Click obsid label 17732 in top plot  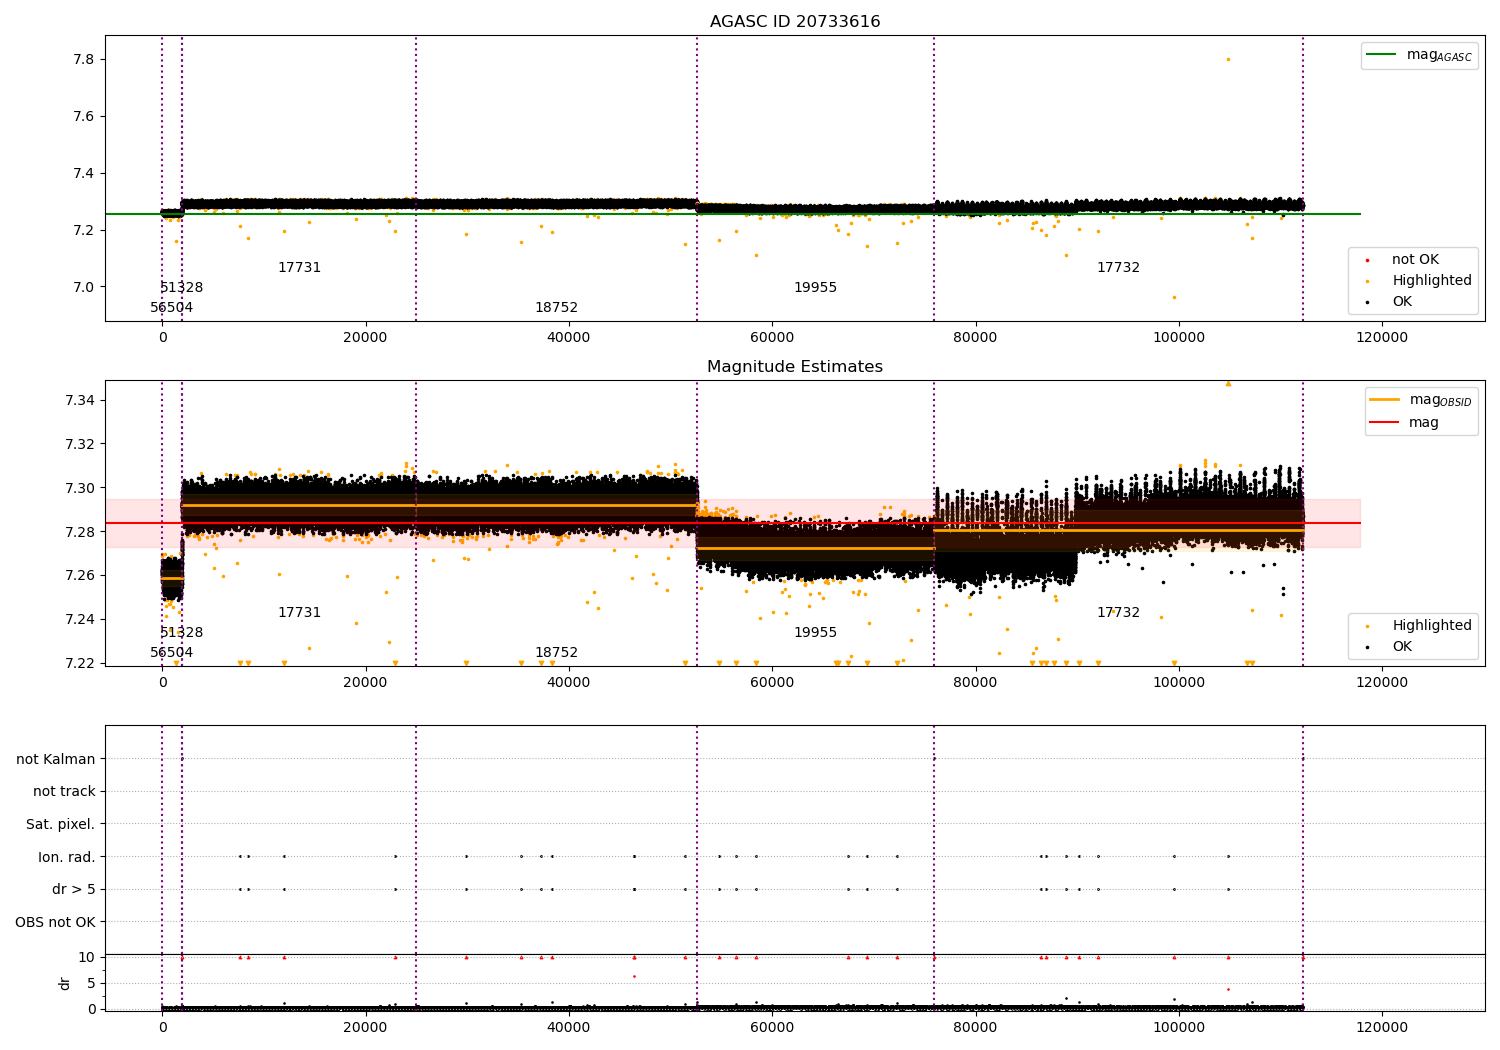click(x=1118, y=268)
